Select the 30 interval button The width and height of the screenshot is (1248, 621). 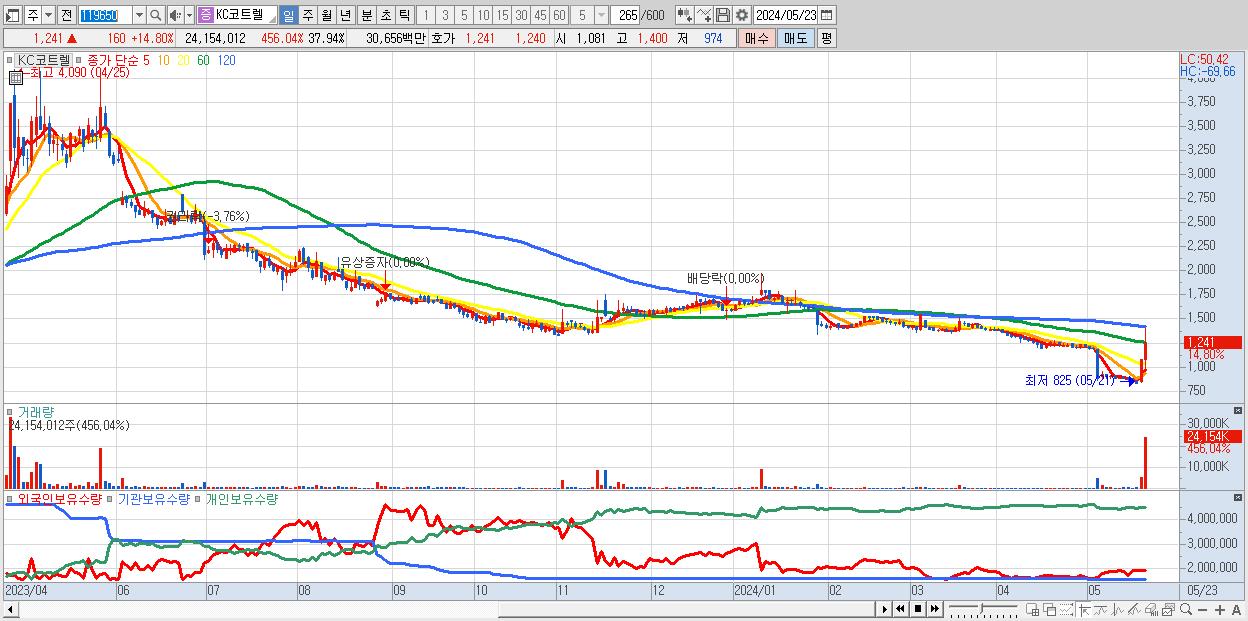[521, 15]
